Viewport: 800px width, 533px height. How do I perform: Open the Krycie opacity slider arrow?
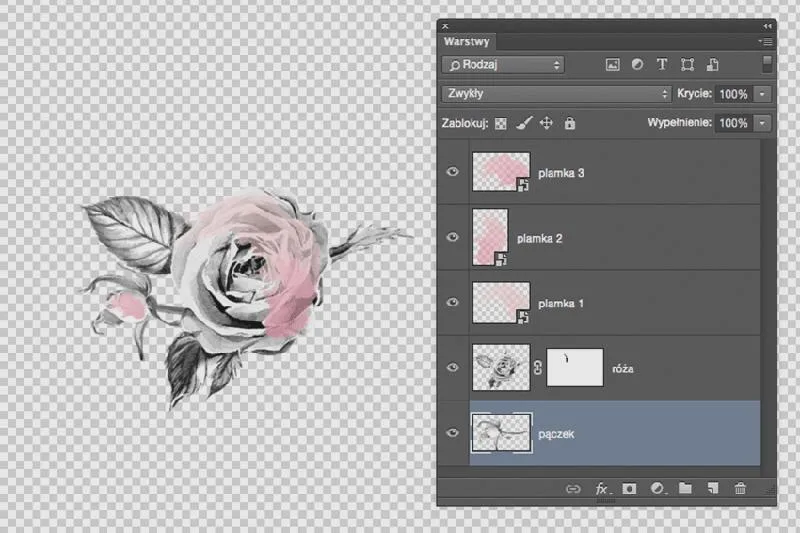[762, 94]
